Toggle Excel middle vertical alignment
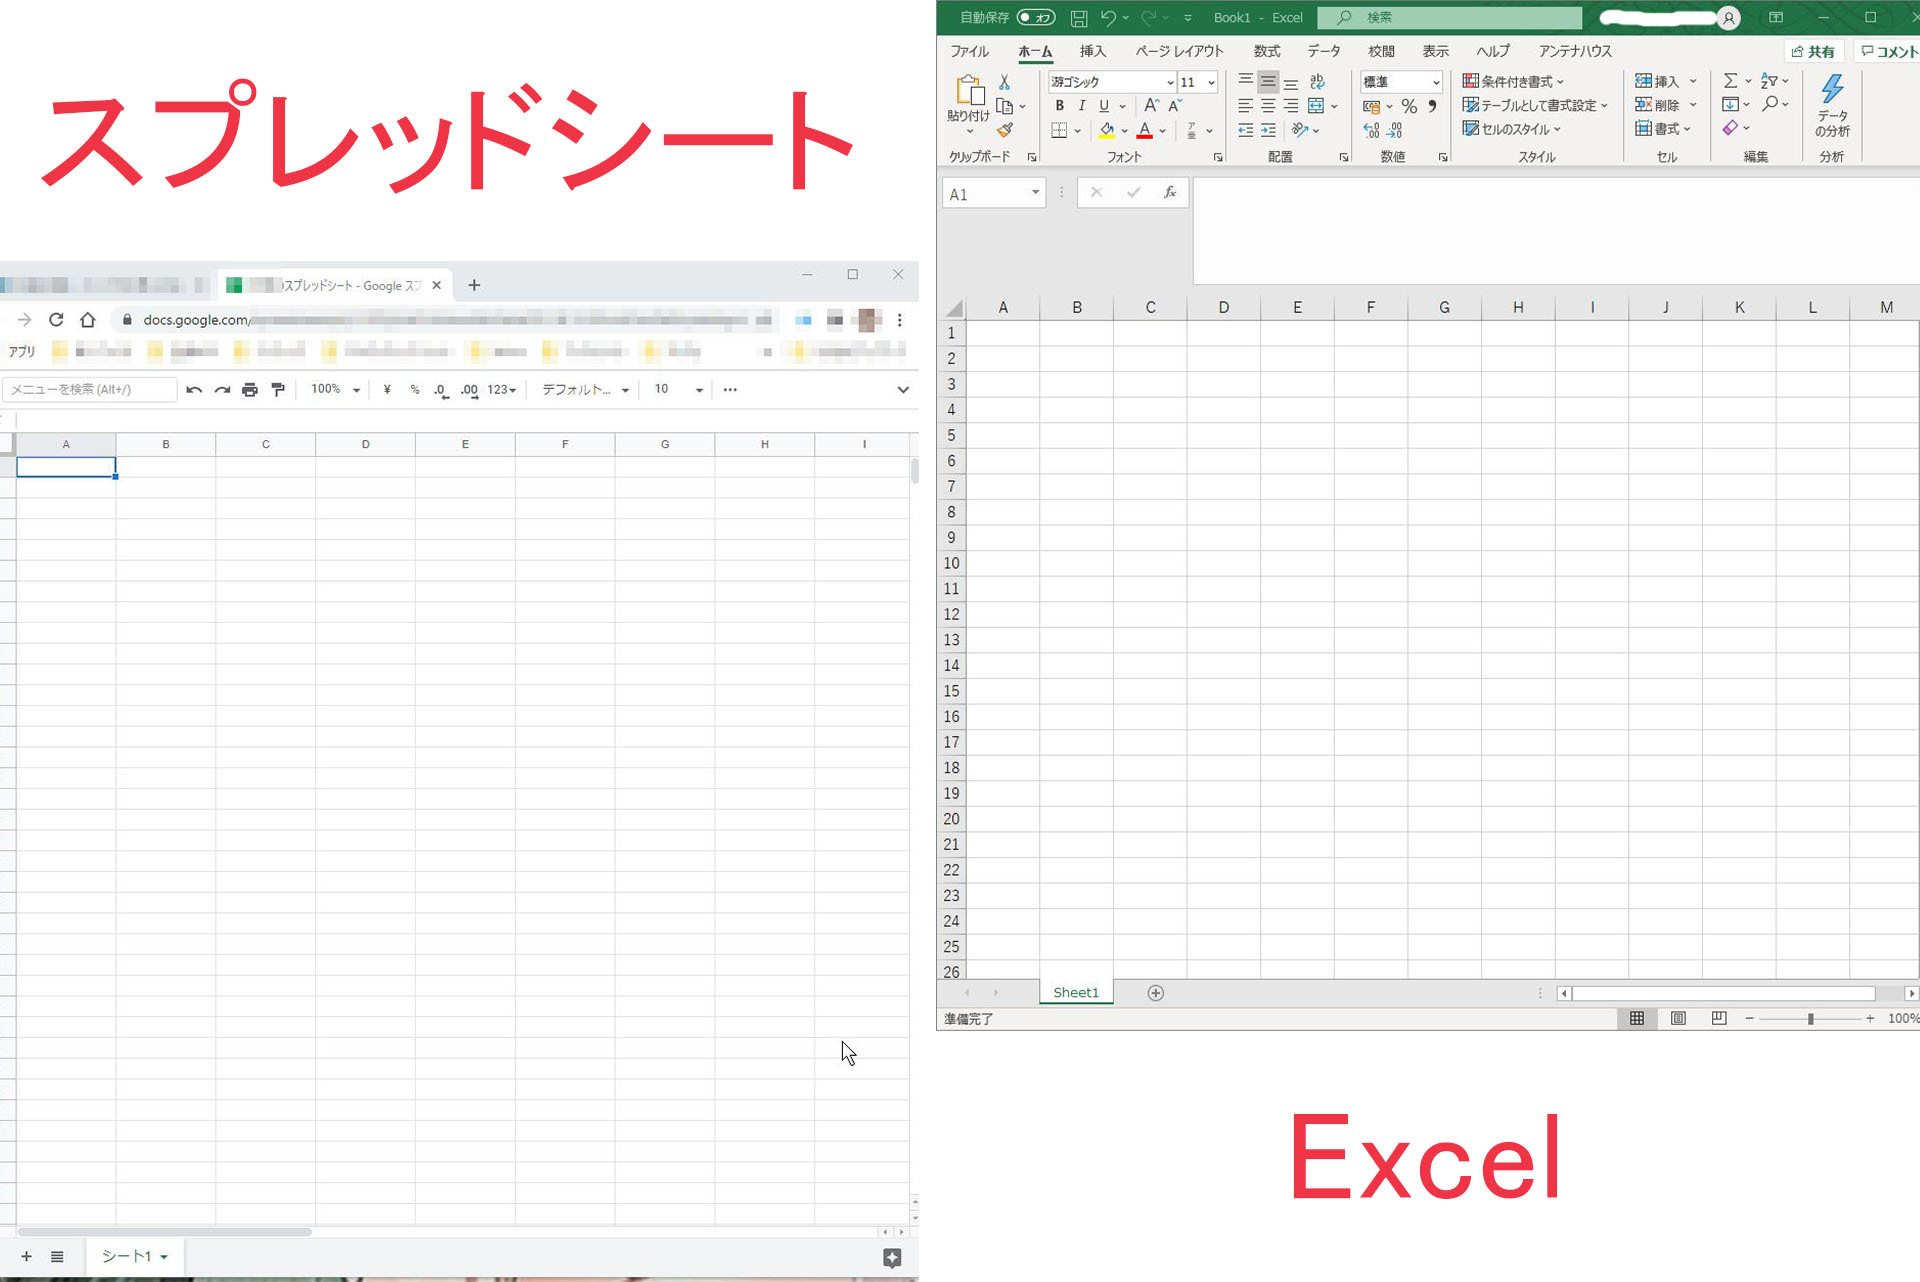The height and width of the screenshot is (1282, 1920). pos(1268,82)
